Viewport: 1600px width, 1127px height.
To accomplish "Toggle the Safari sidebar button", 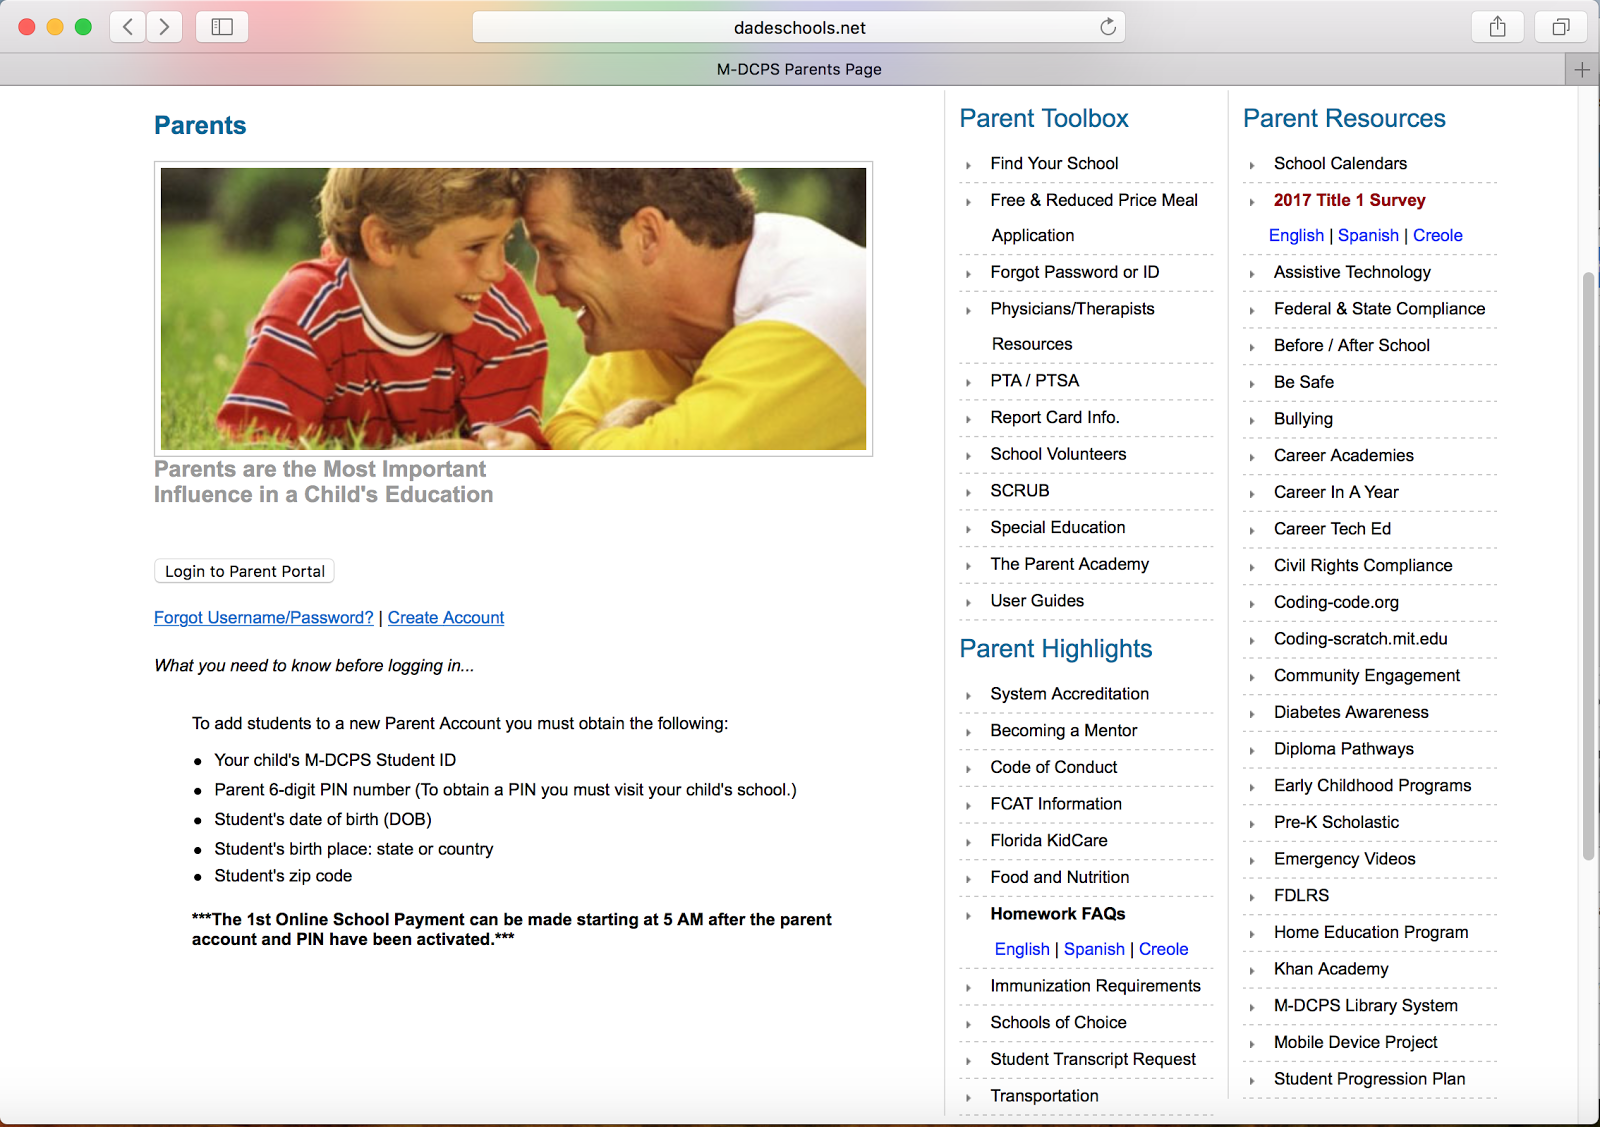I will 222,27.
